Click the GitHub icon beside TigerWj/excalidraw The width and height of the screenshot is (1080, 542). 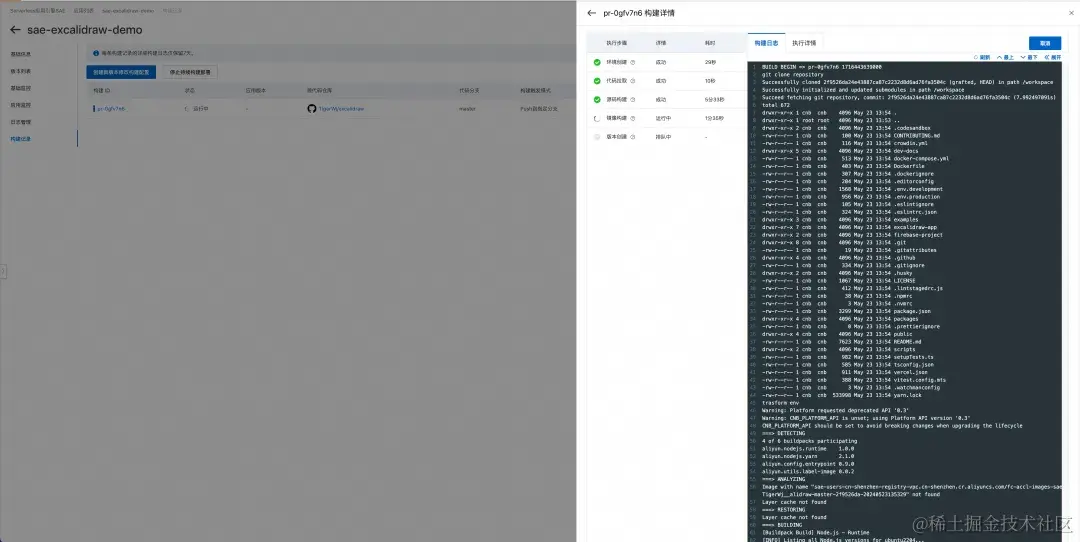(x=311, y=109)
